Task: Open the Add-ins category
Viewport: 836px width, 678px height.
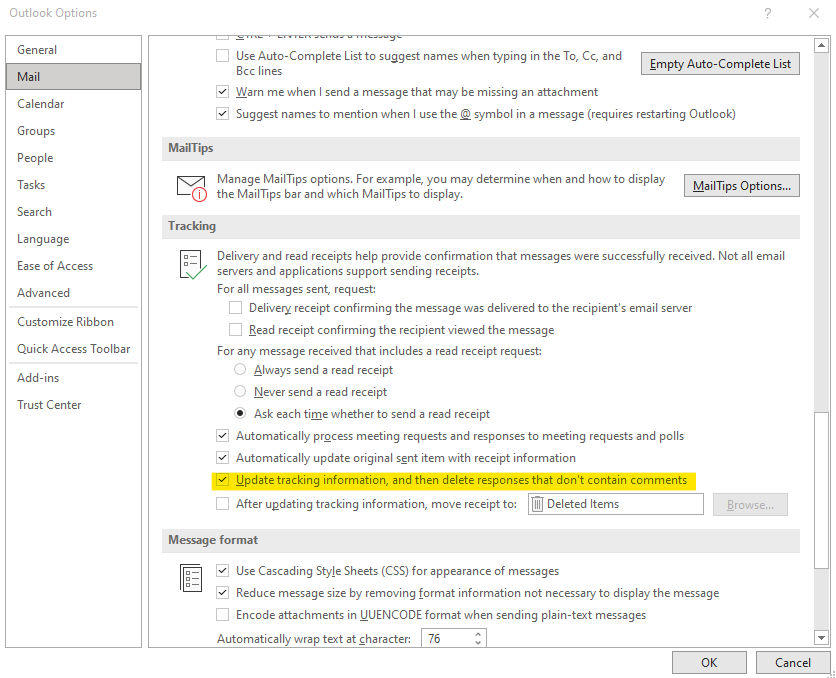Action: (x=74, y=378)
